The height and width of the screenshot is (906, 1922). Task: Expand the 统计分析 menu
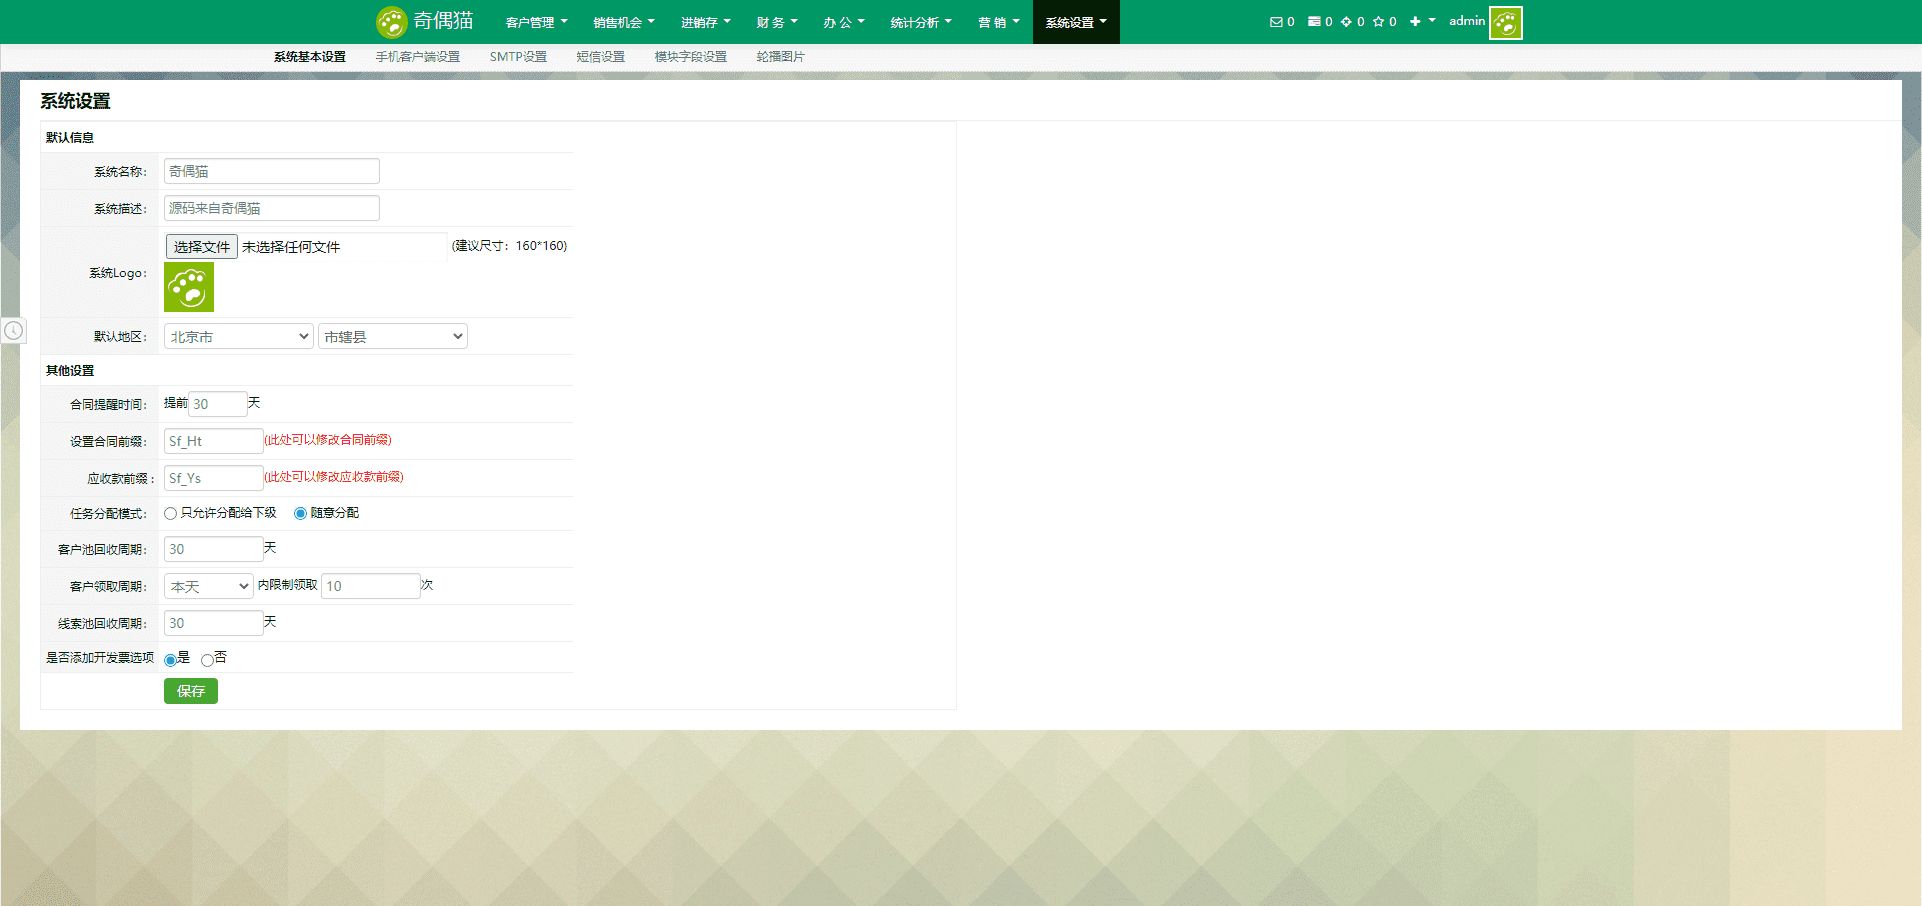pos(921,22)
